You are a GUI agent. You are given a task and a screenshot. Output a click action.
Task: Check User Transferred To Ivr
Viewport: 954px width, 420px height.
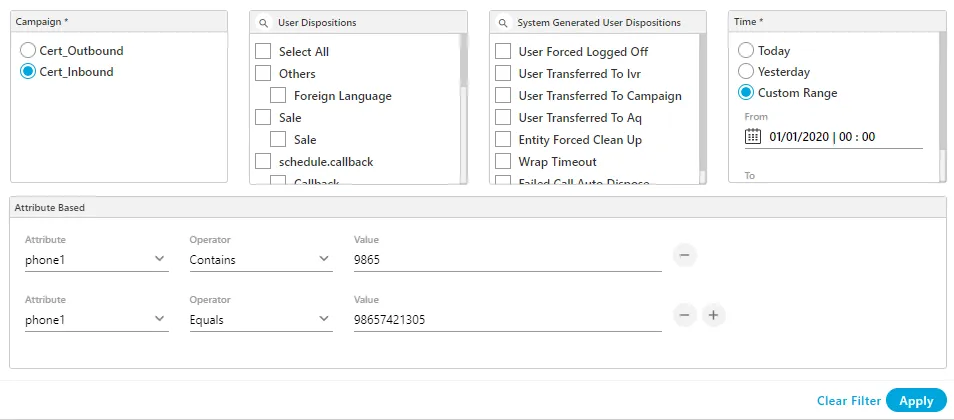pyautogui.click(x=503, y=74)
